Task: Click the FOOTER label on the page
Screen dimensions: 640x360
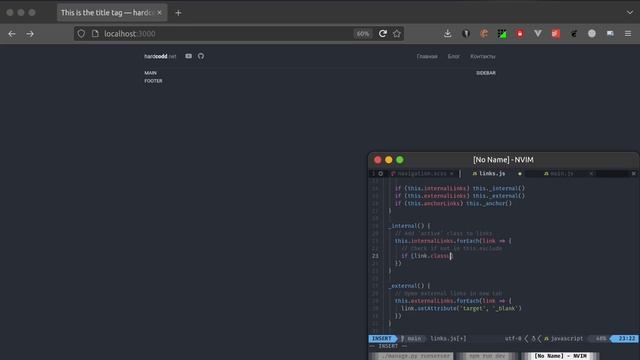Action: (153, 81)
